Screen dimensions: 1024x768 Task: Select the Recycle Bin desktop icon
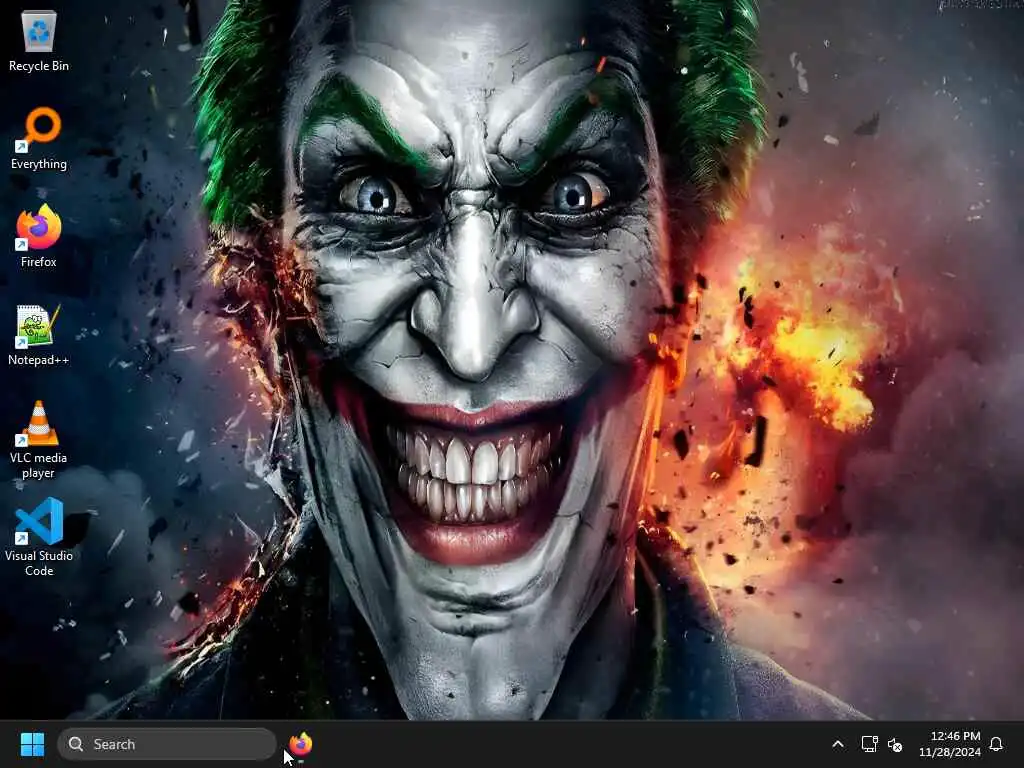39,40
